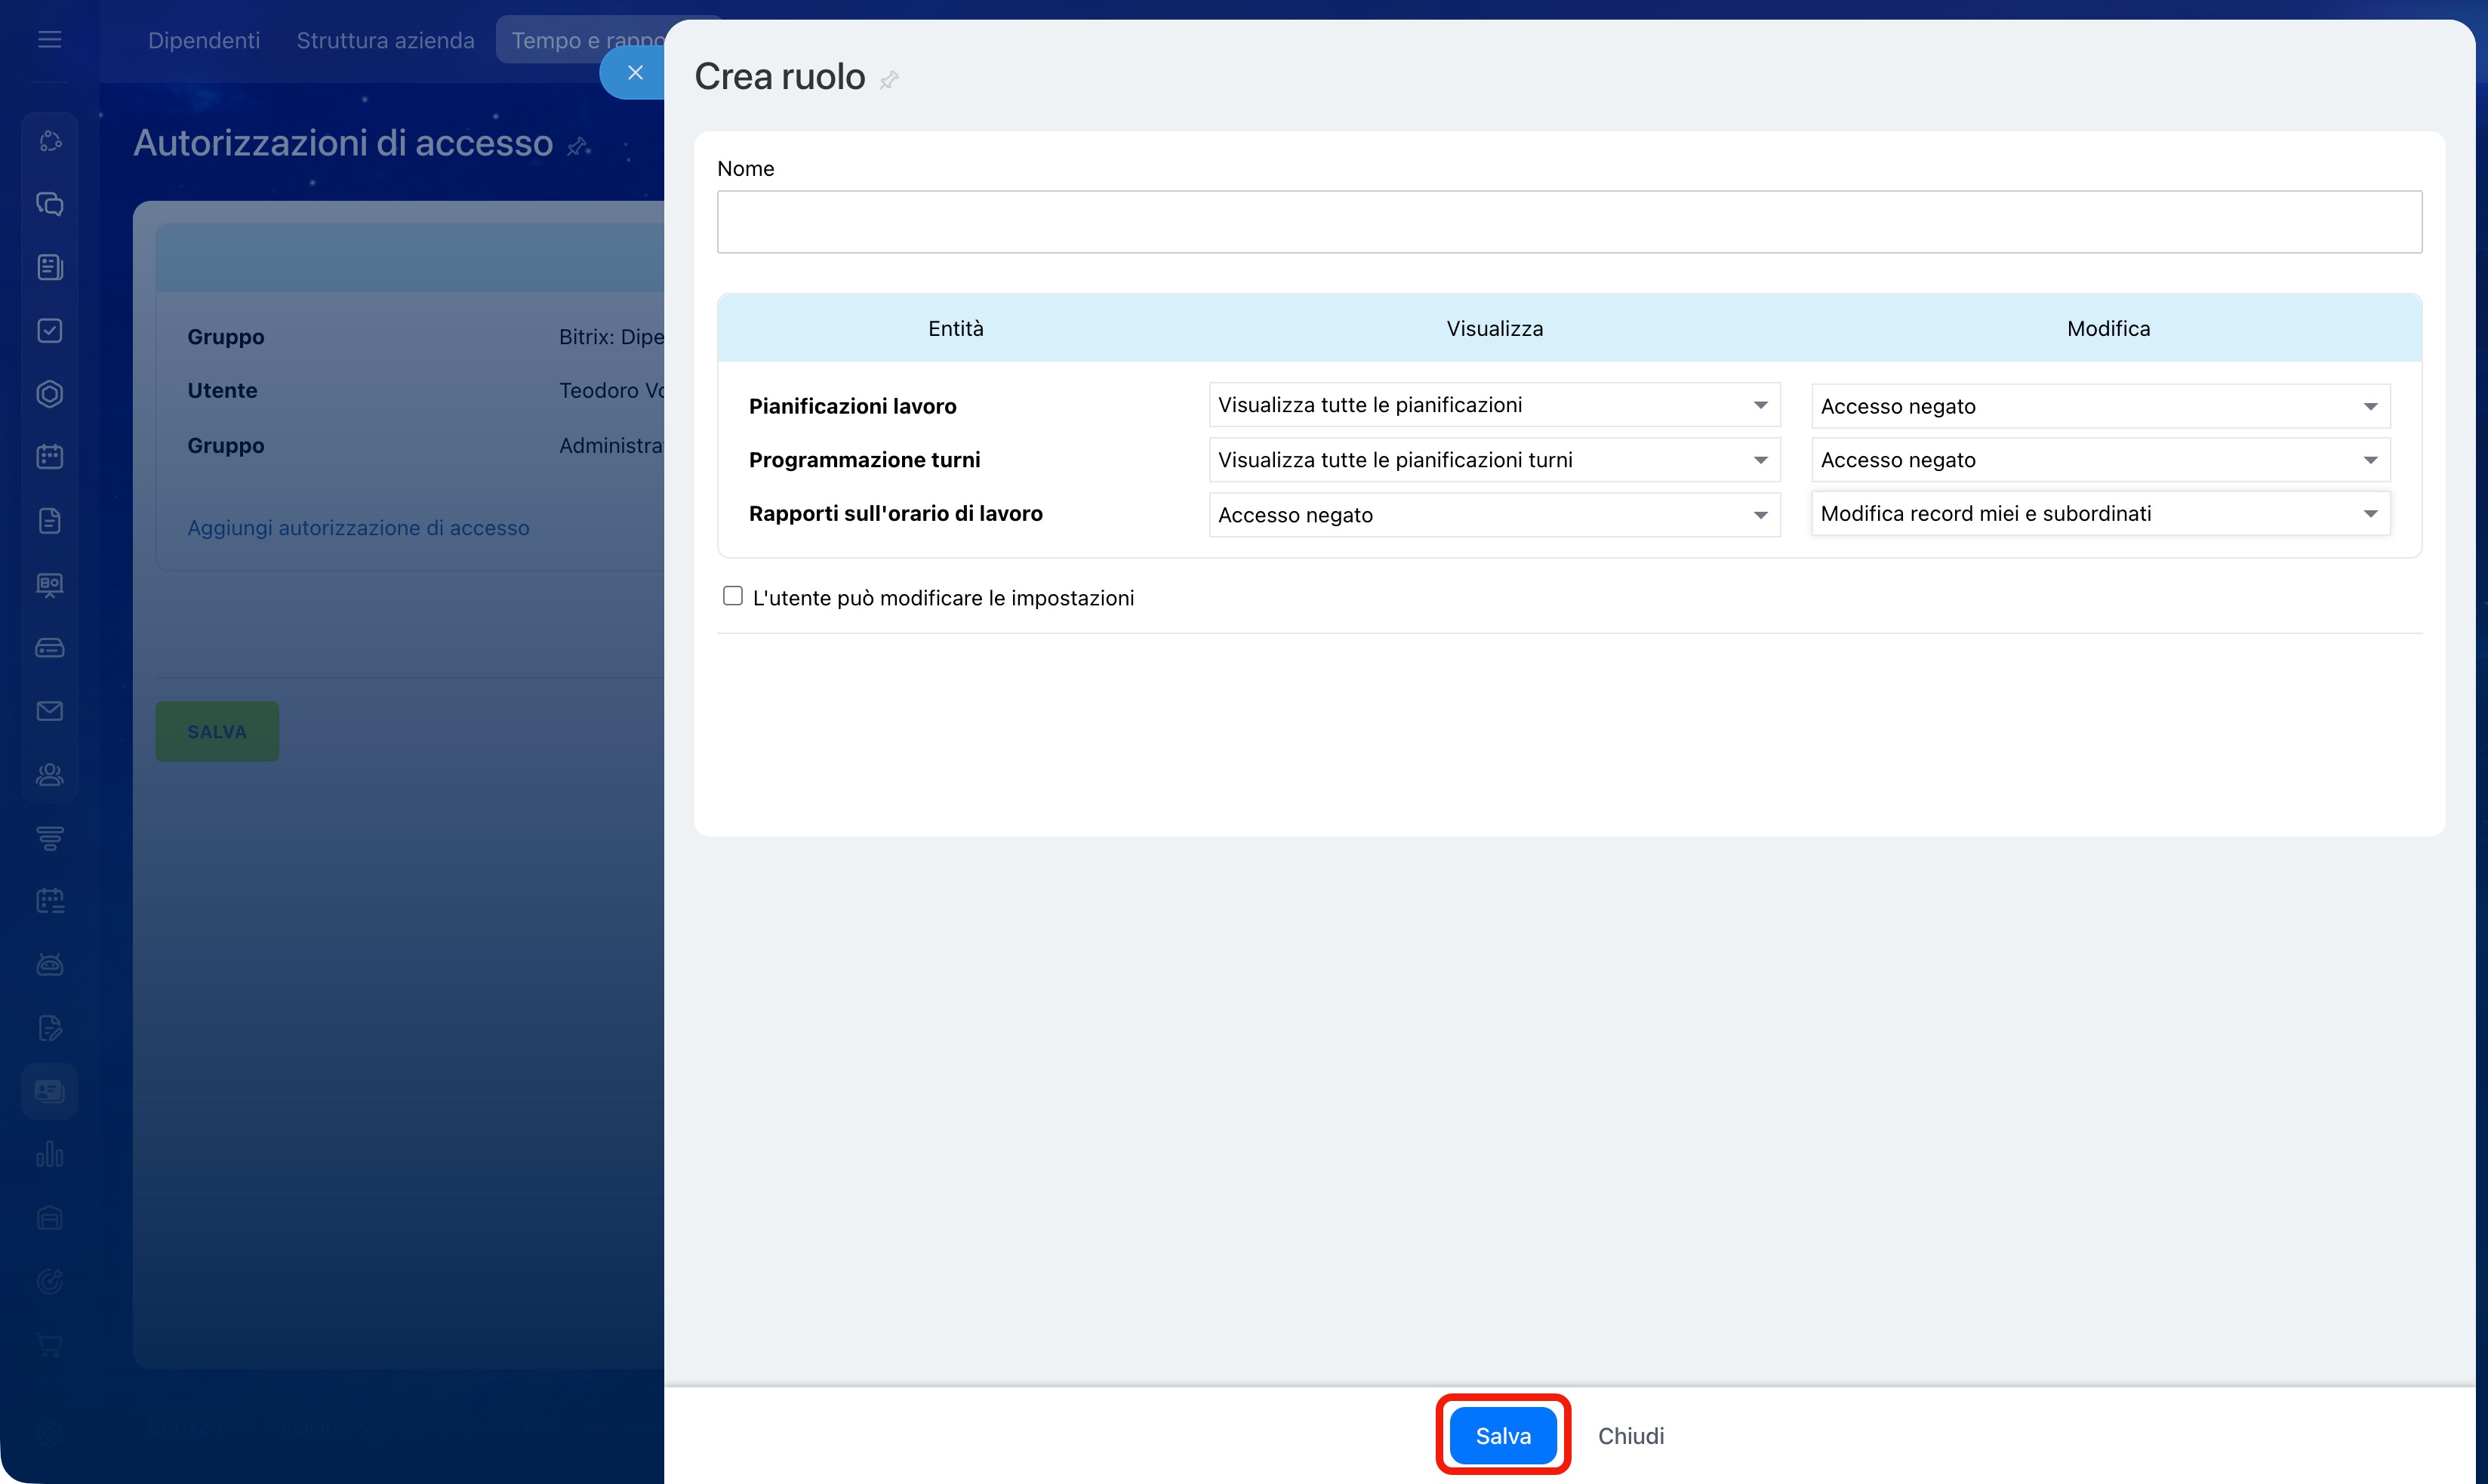
Task: Click the pin icon next to Crea ruolo
Action: click(x=888, y=80)
